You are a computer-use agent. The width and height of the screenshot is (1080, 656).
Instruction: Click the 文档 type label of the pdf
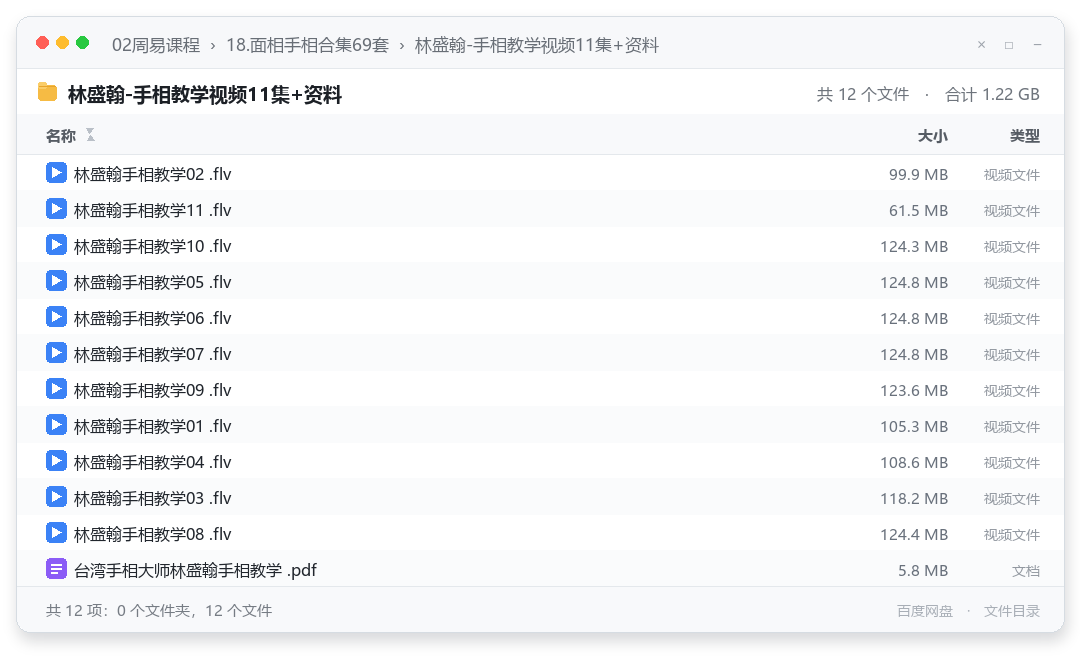1026,571
